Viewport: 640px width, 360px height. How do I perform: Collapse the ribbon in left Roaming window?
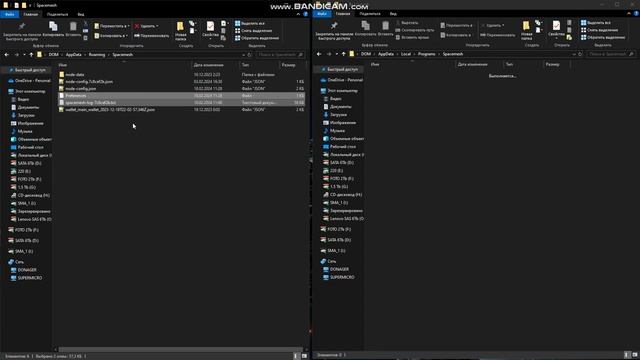click(x=298, y=14)
